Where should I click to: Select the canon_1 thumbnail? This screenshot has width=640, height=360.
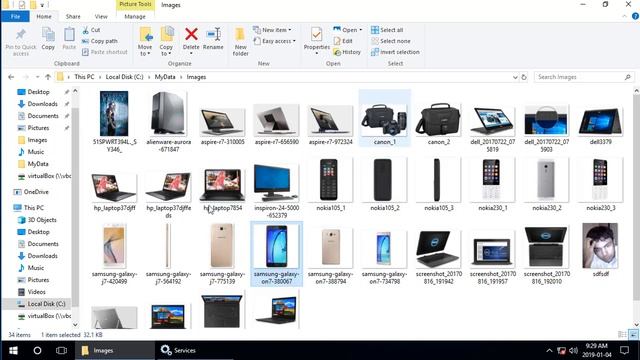coord(384,119)
